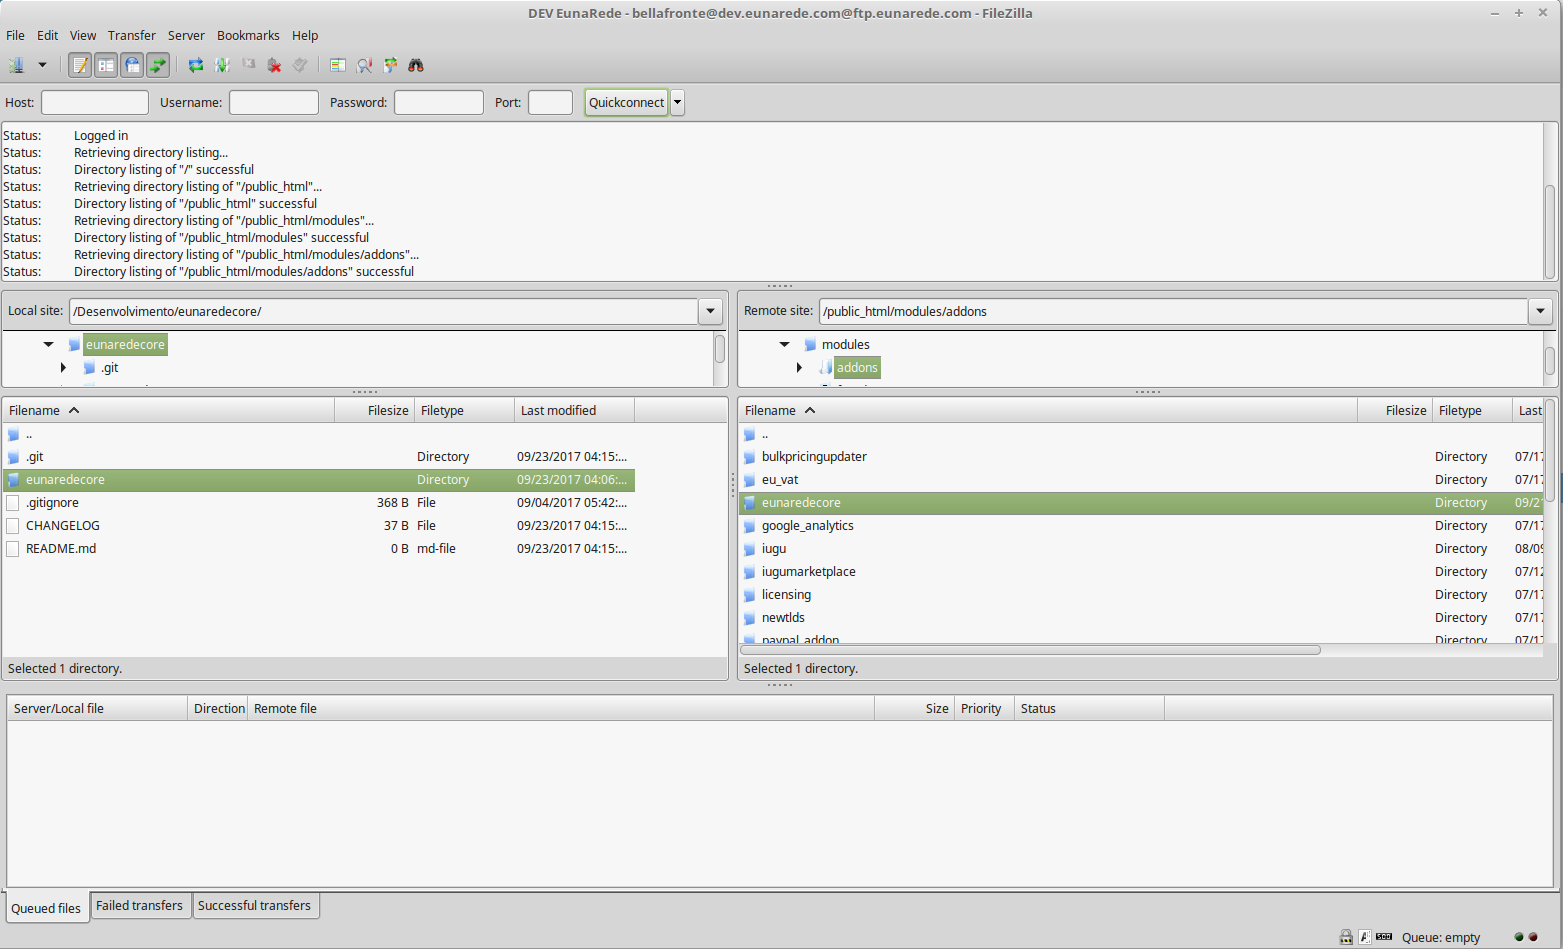This screenshot has width=1563, height=949.
Task: Click the remote file list horizontal scrollbar
Action: click(x=1030, y=650)
